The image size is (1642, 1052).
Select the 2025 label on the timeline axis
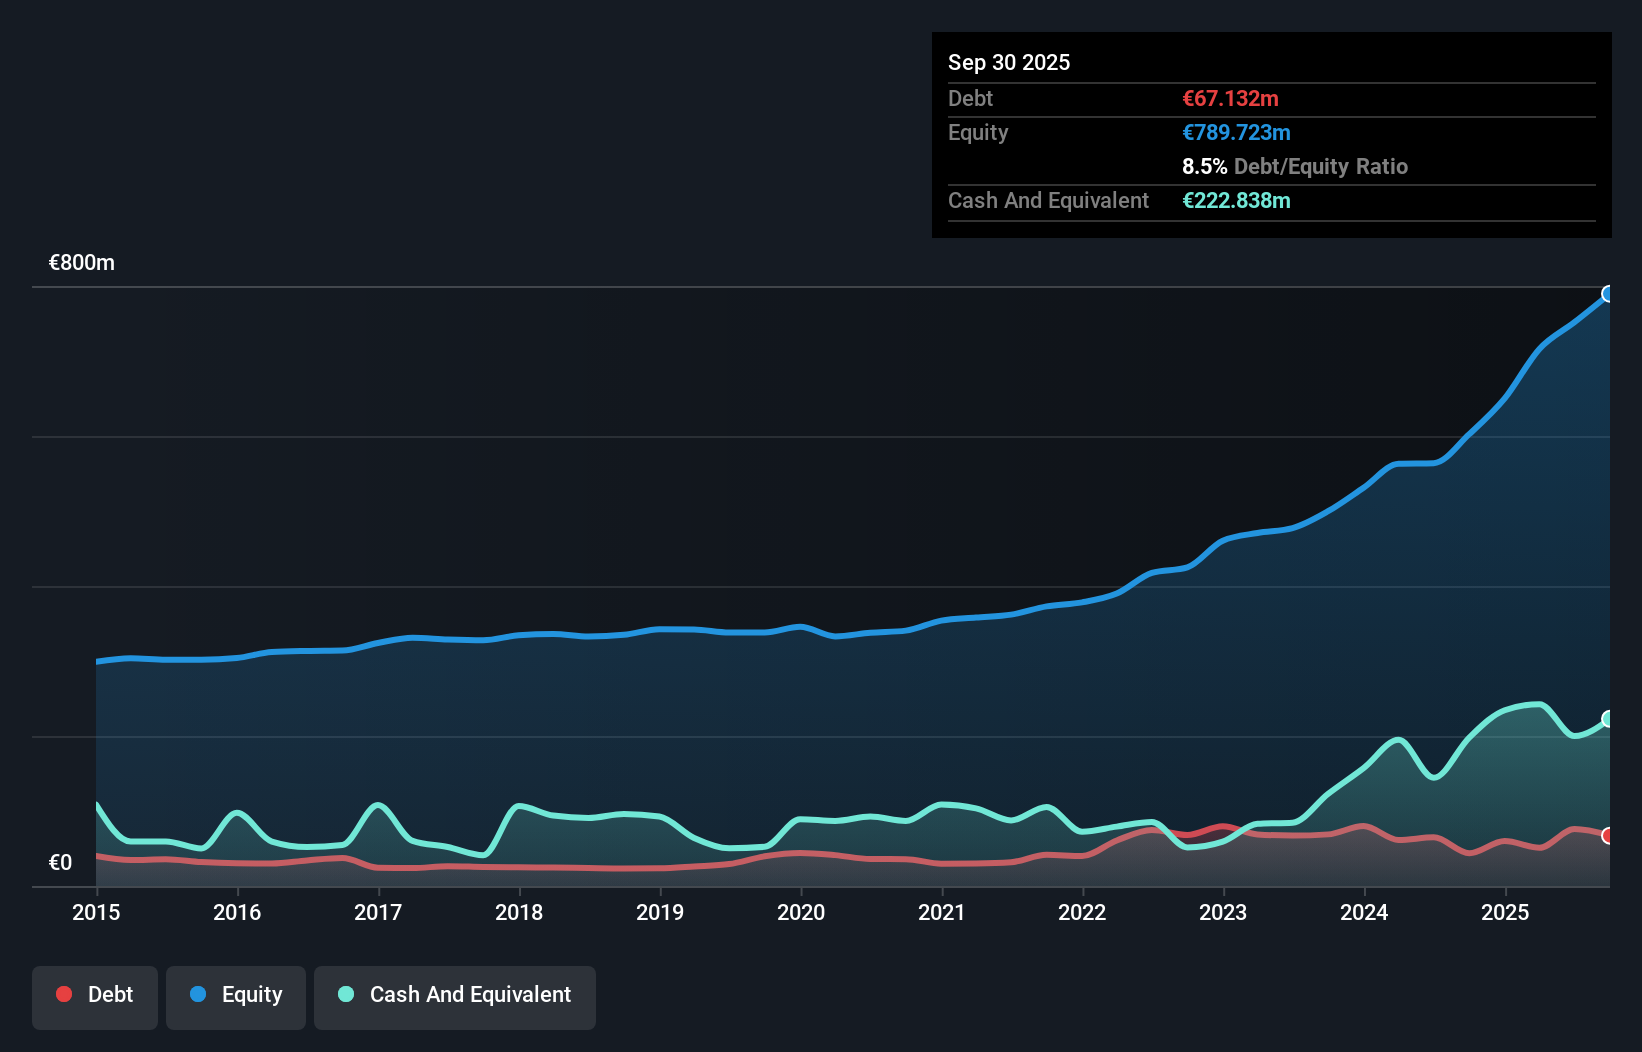click(1506, 913)
